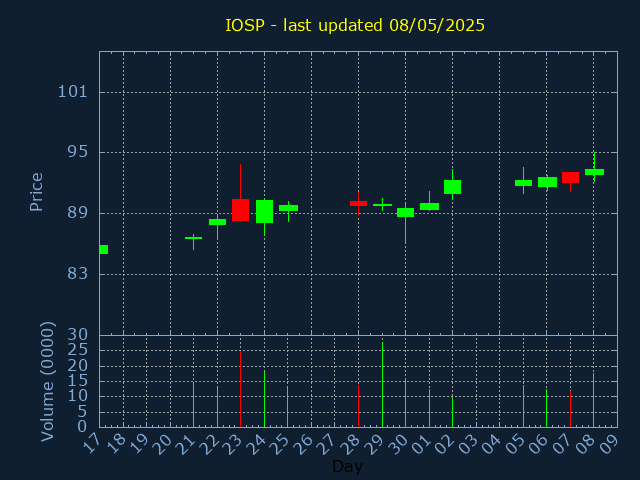
Task: Click the volume tick label "5"
Action: coord(82,411)
